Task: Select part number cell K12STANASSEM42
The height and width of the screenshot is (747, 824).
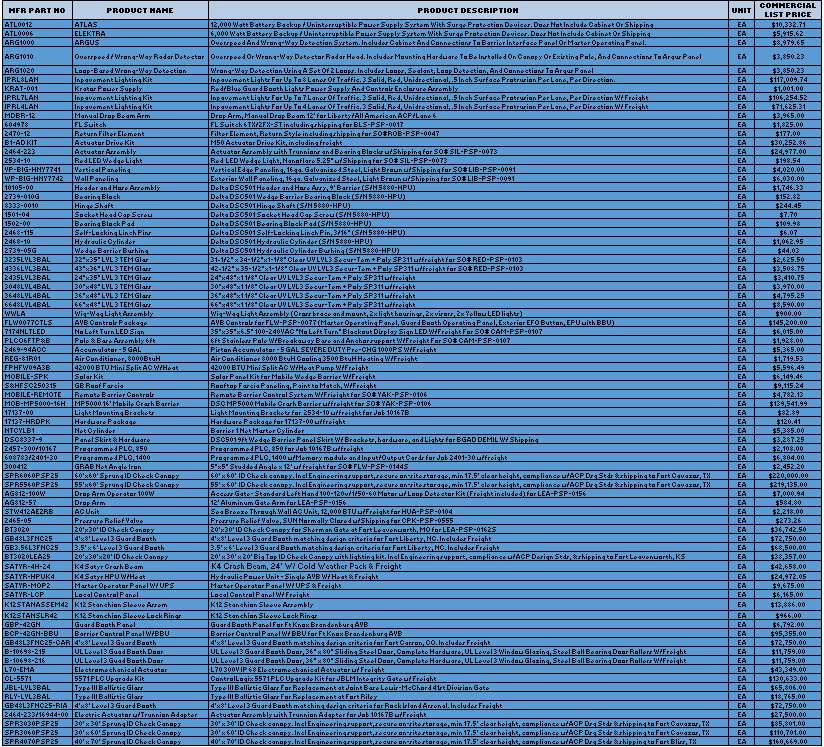Action: [x=37, y=605]
